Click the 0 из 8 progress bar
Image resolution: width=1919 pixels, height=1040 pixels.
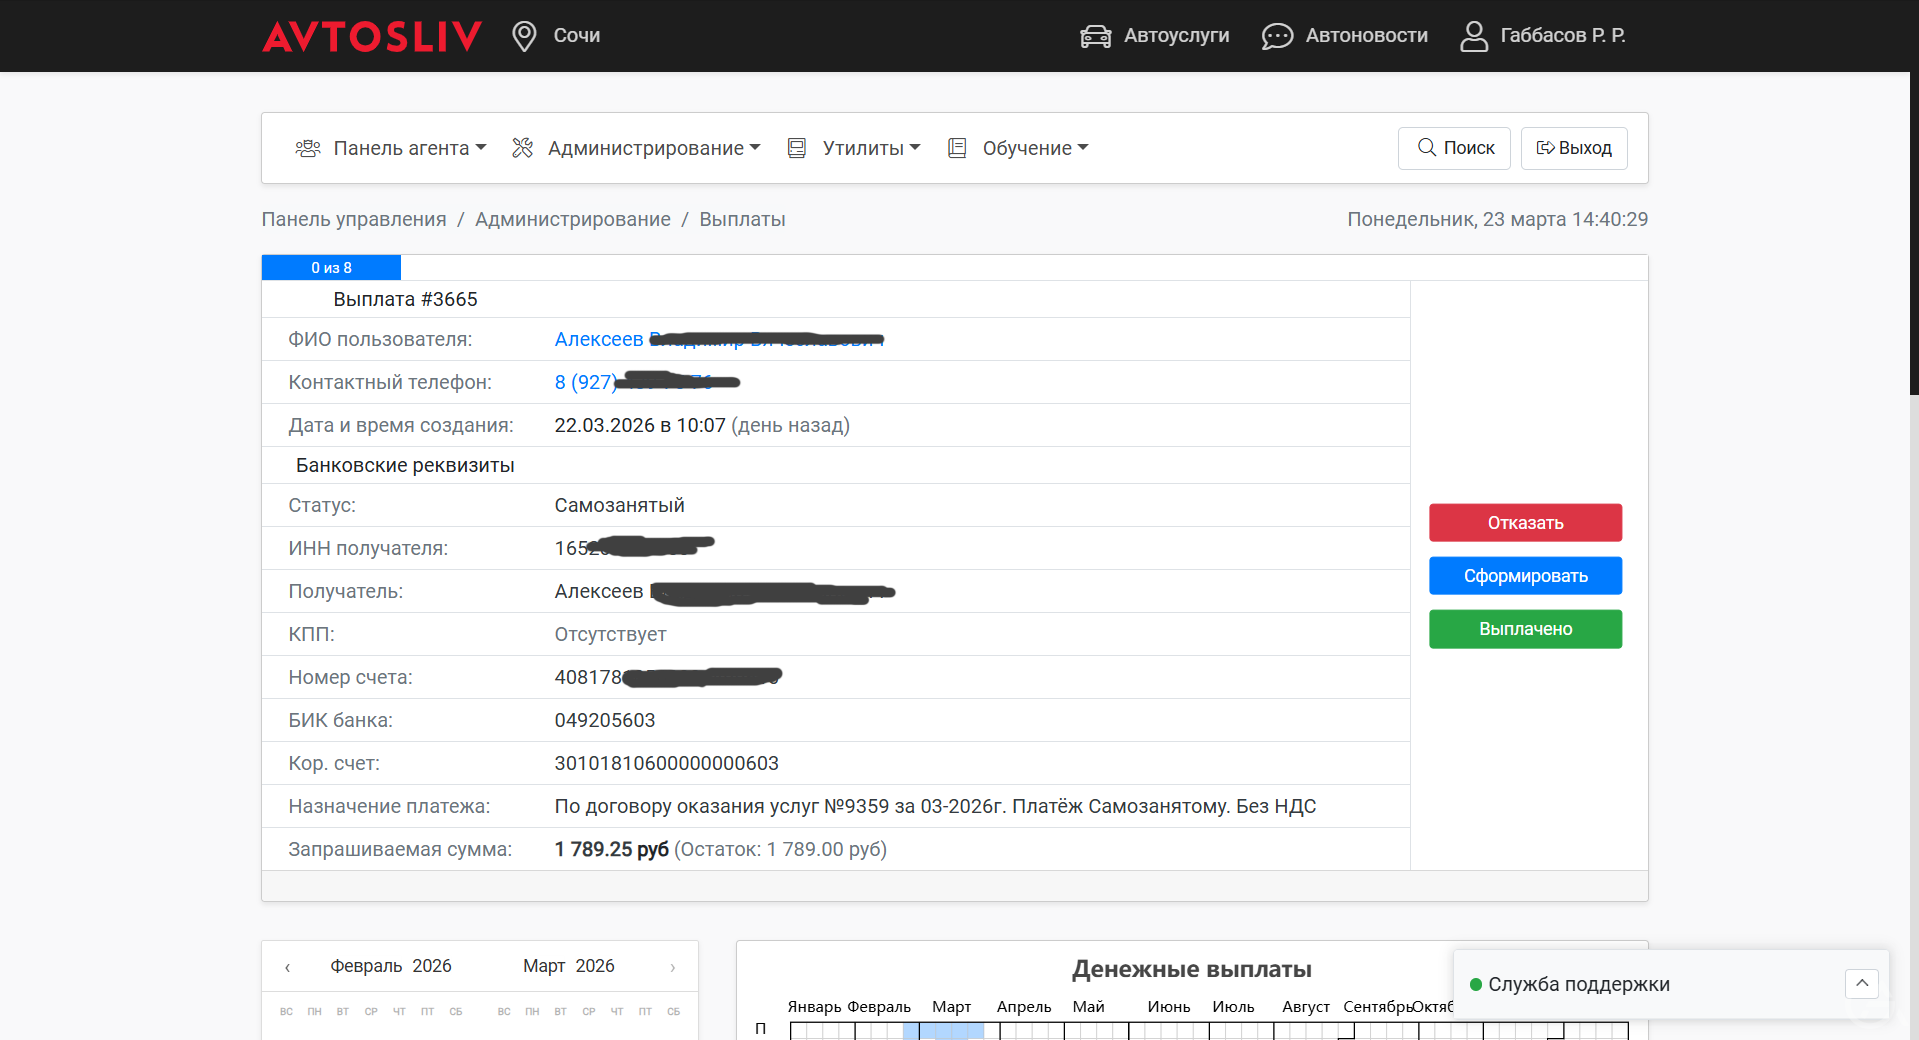click(x=331, y=267)
